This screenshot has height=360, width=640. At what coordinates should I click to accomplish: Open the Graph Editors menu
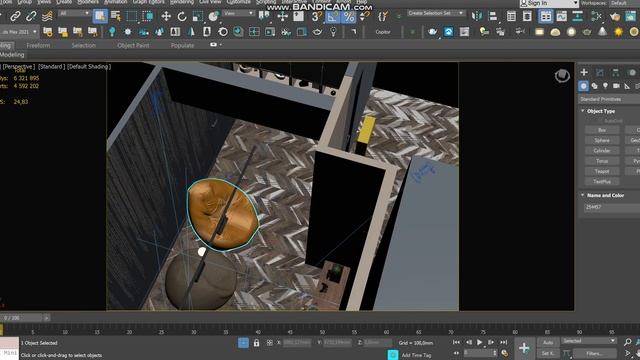coord(149,2)
